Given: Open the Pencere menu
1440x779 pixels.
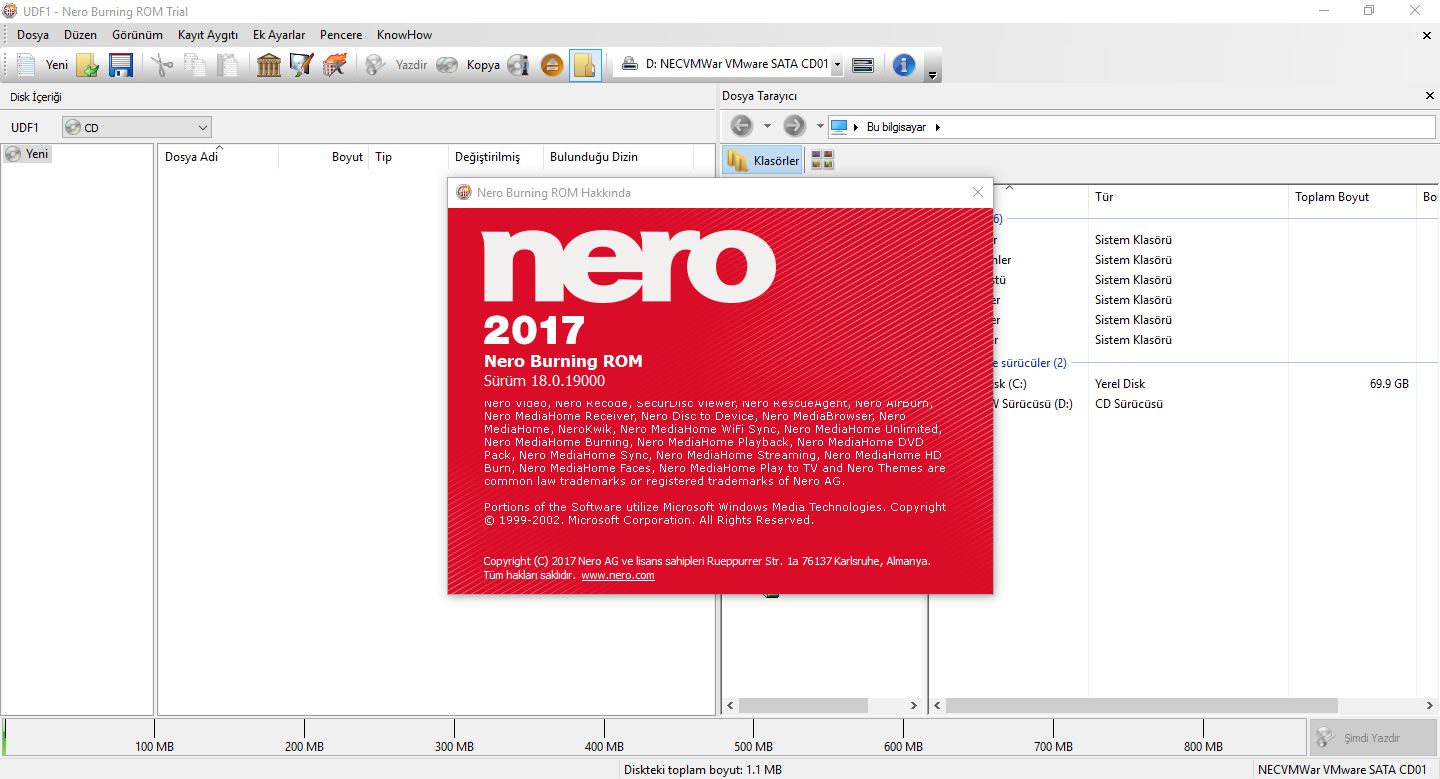Looking at the screenshot, I should point(341,35).
